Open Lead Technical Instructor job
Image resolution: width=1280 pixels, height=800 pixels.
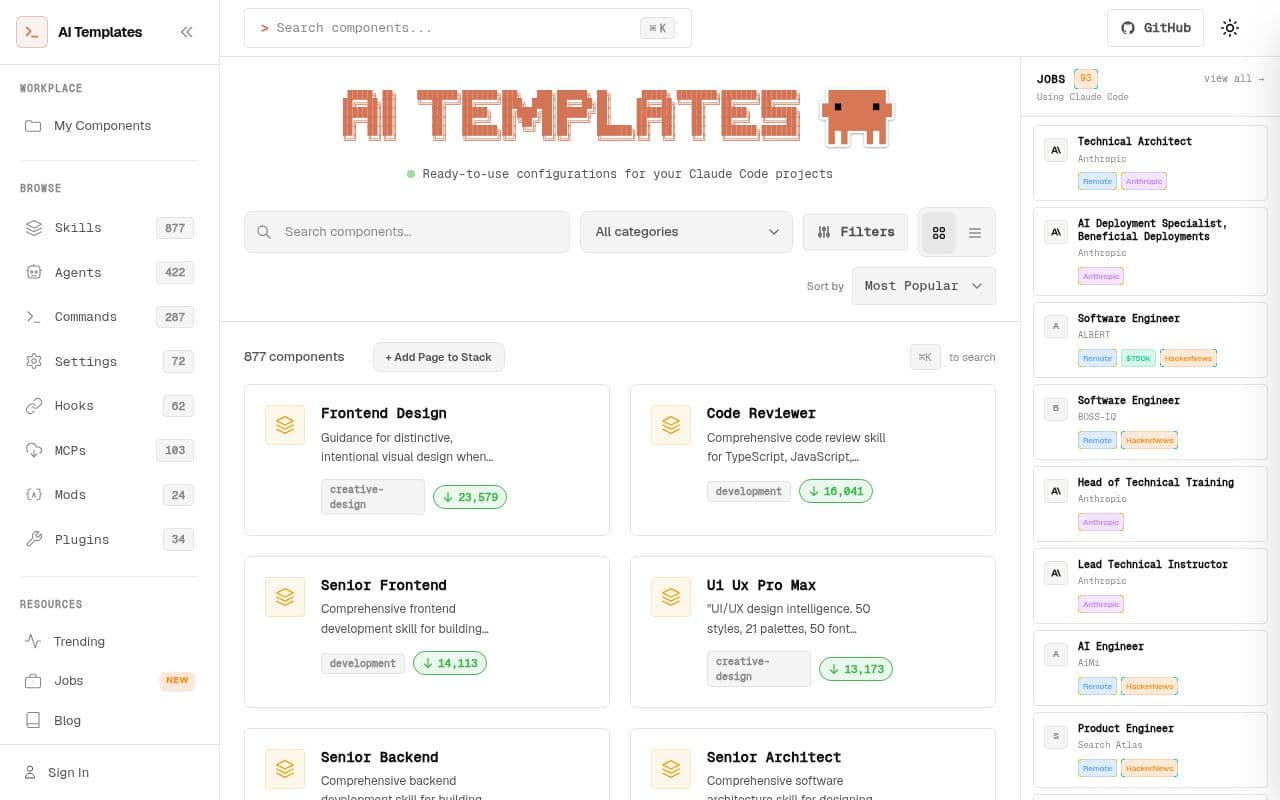pyautogui.click(x=1150, y=586)
